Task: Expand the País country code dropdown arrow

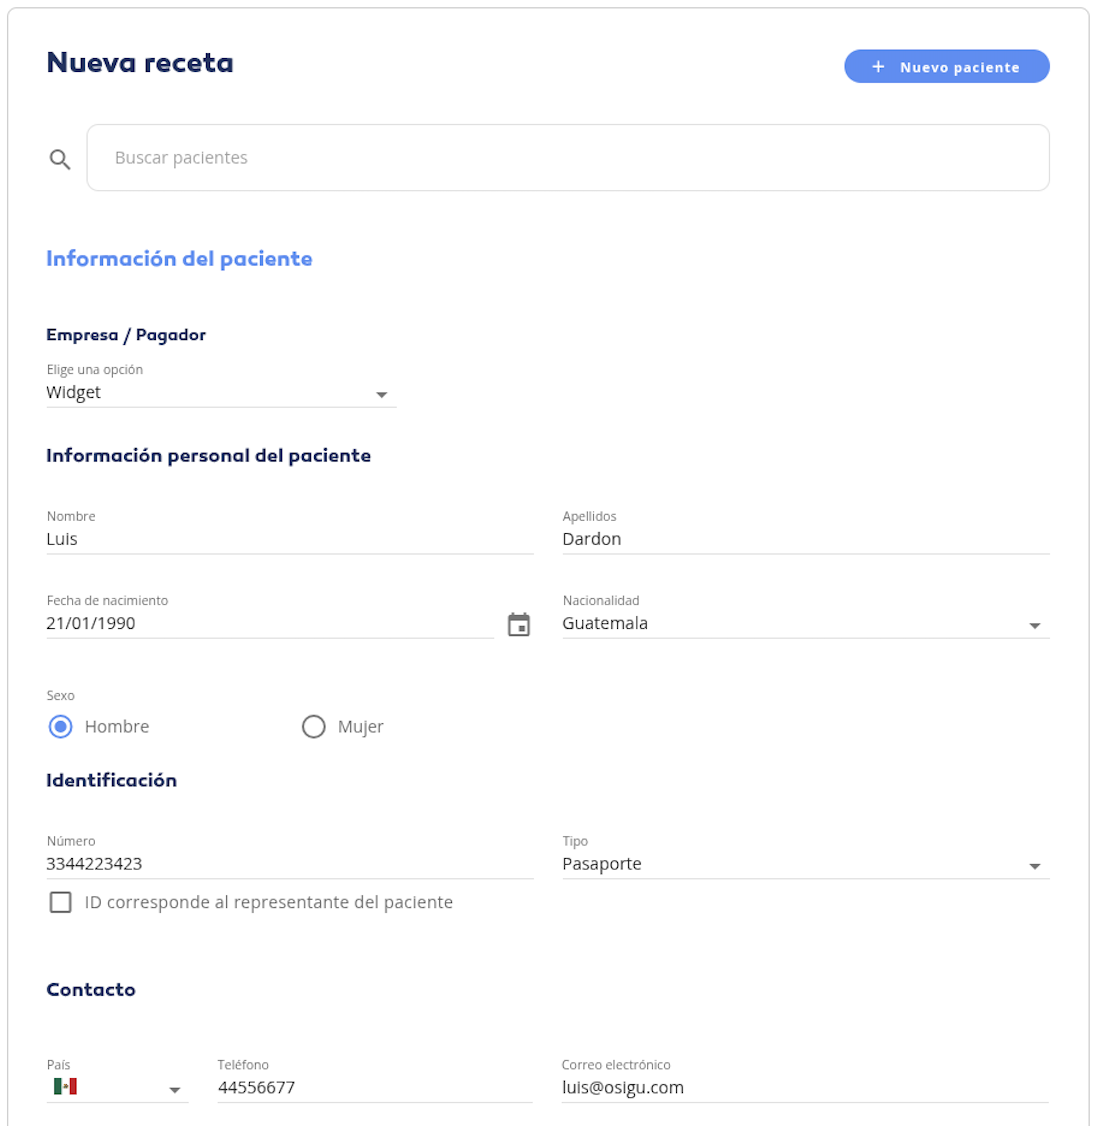Action: point(174,1089)
